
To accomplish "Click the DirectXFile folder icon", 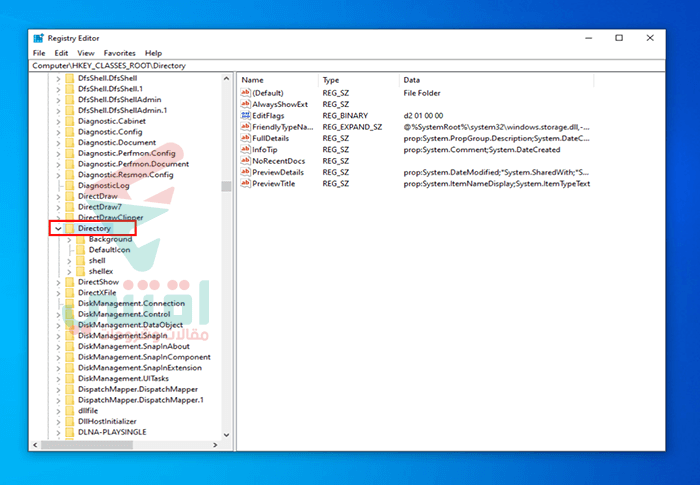I will (x=70, y=293).
